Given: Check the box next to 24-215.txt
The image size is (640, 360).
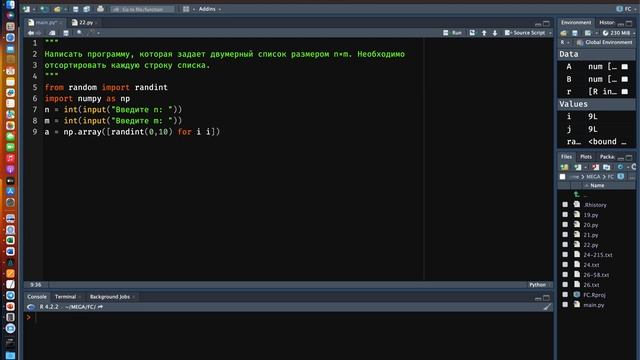Looking at the screenshot, I should [565, 255].
